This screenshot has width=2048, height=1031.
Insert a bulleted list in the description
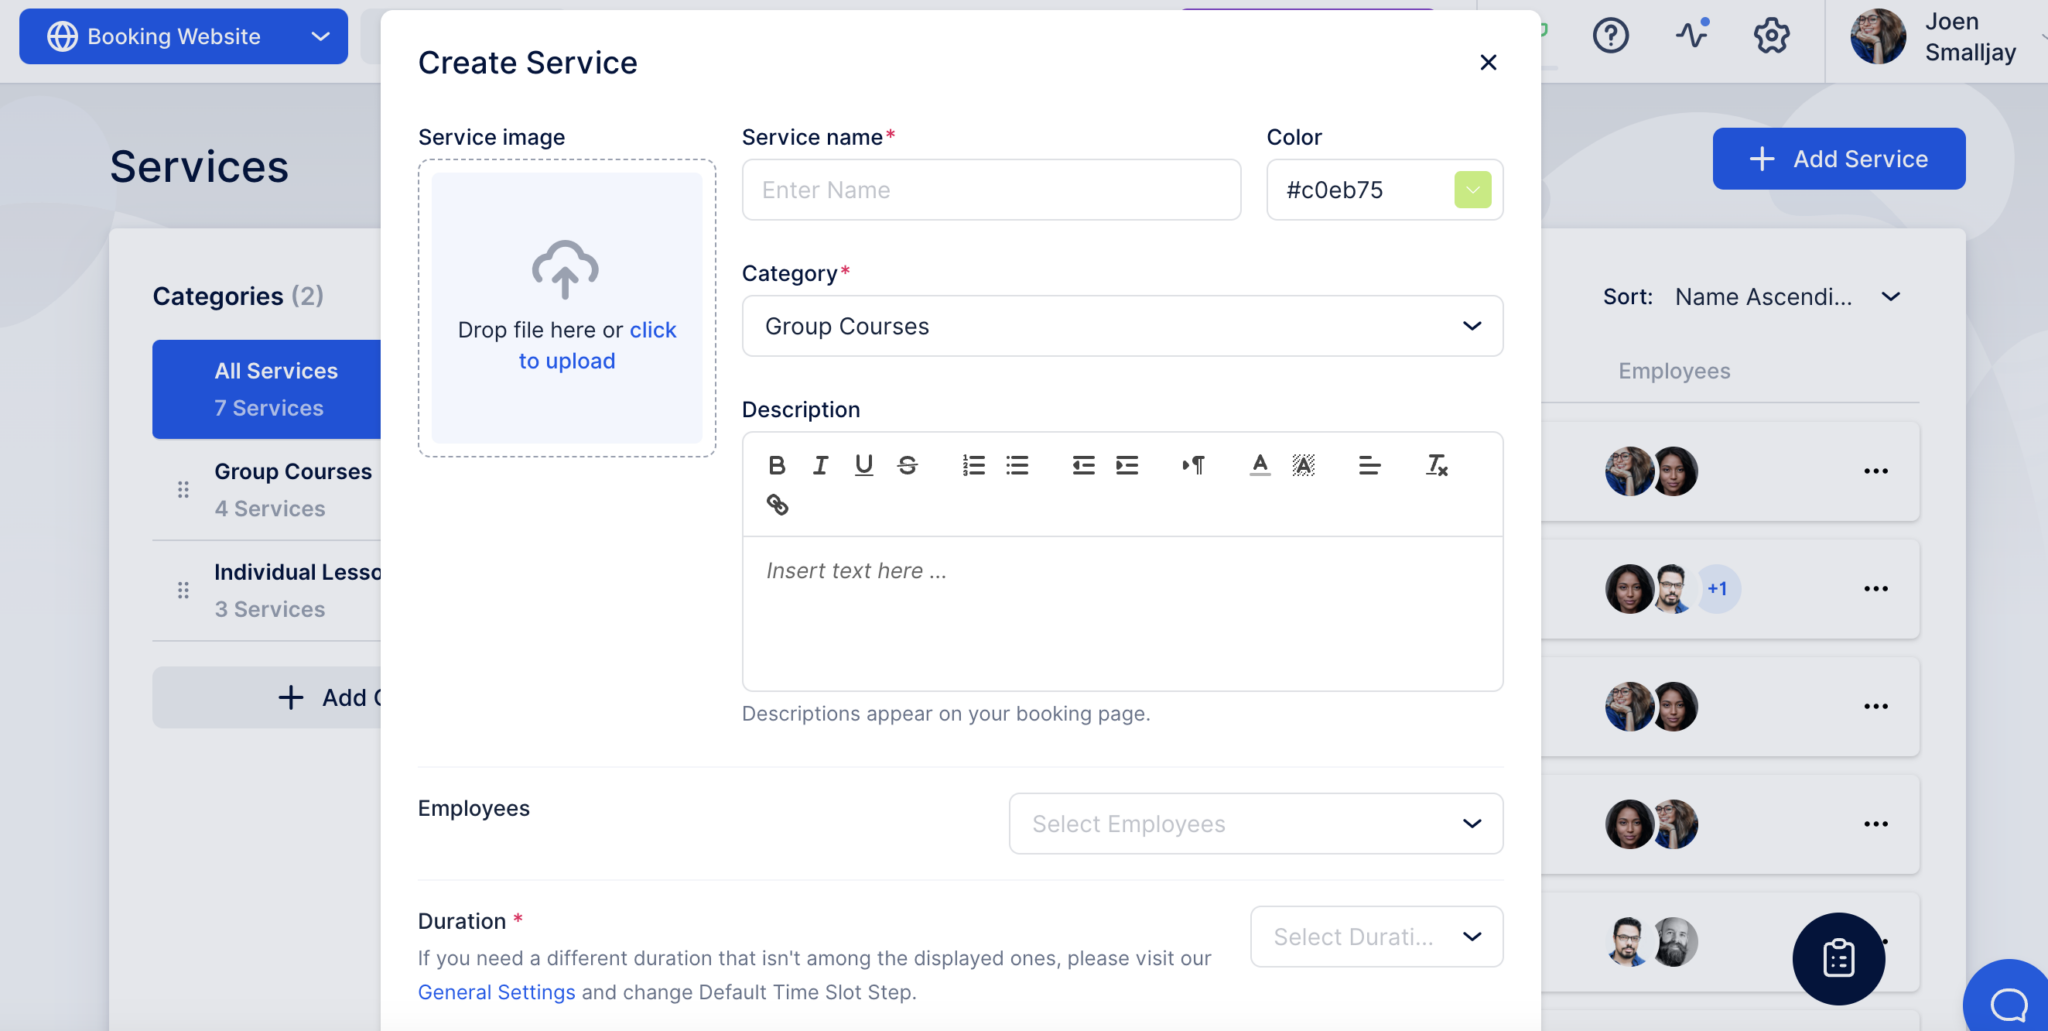coord(1016,464)
